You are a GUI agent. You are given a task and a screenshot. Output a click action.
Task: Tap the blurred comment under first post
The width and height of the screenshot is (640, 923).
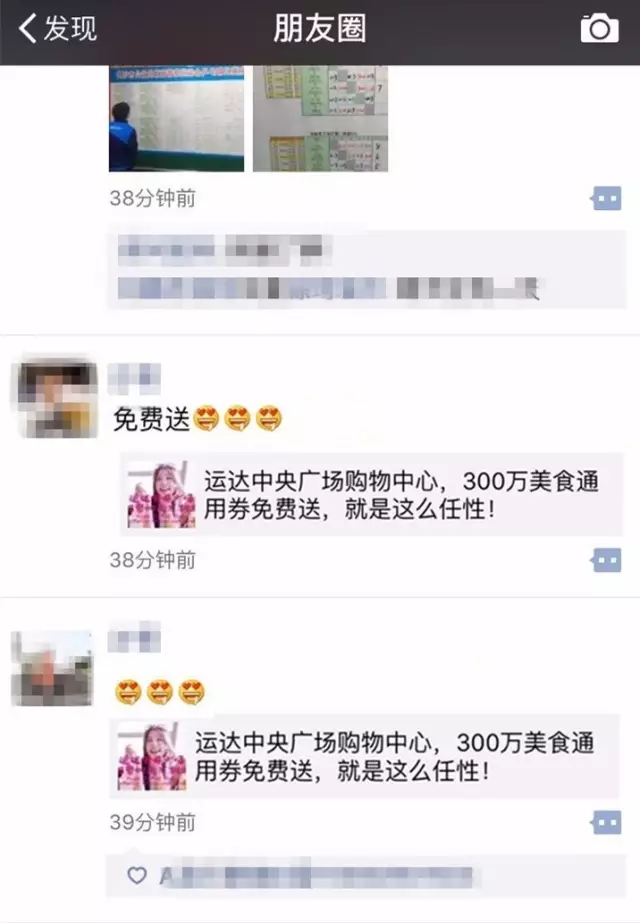click(x=366, y=270)
